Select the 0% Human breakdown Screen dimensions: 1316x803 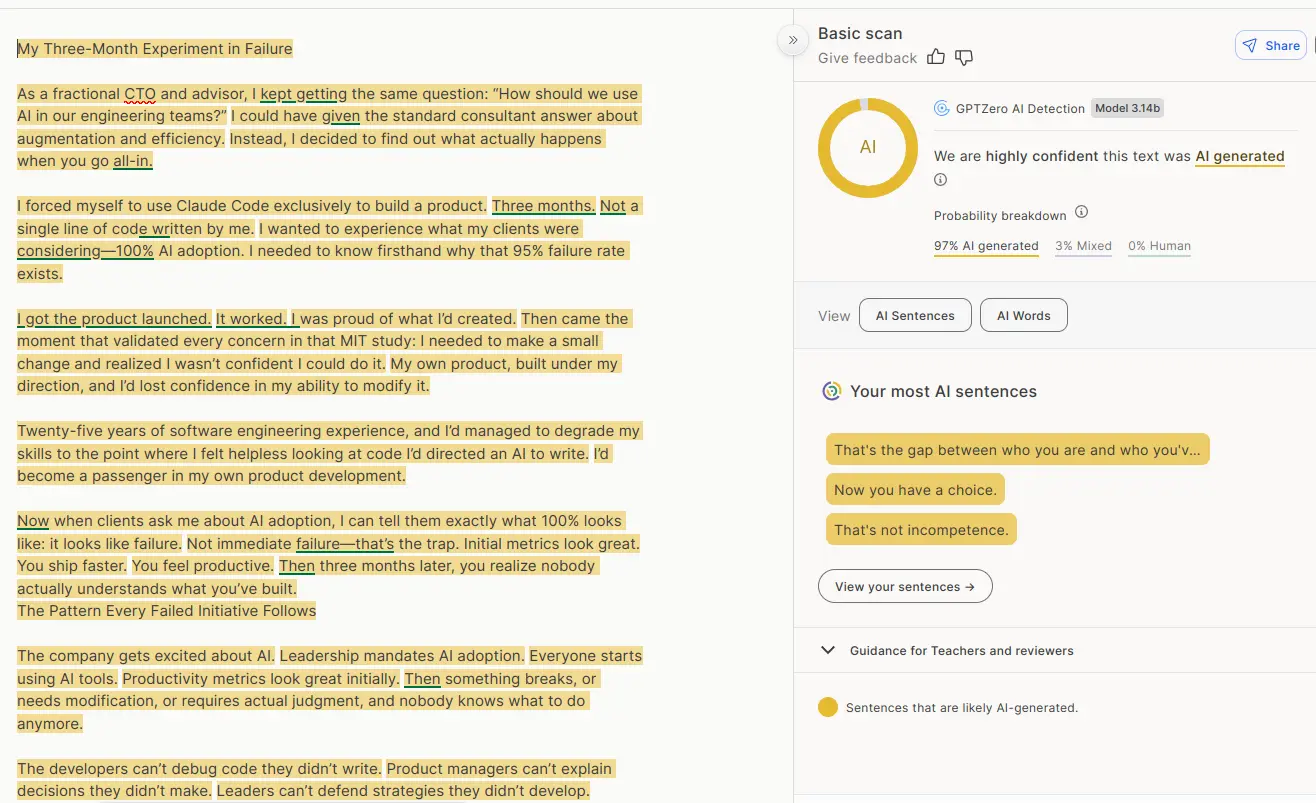click(x=1159, y=246)
